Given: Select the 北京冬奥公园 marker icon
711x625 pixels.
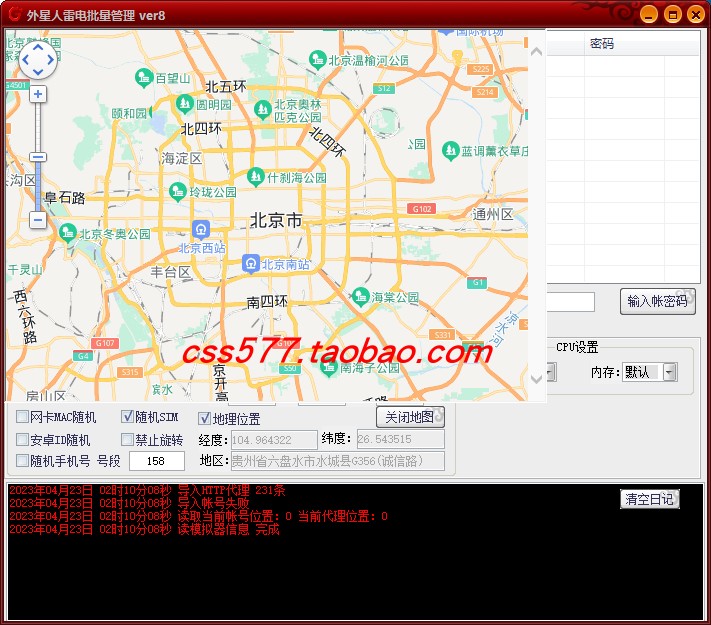Looking at the screenshot, I should click(68, 233).
